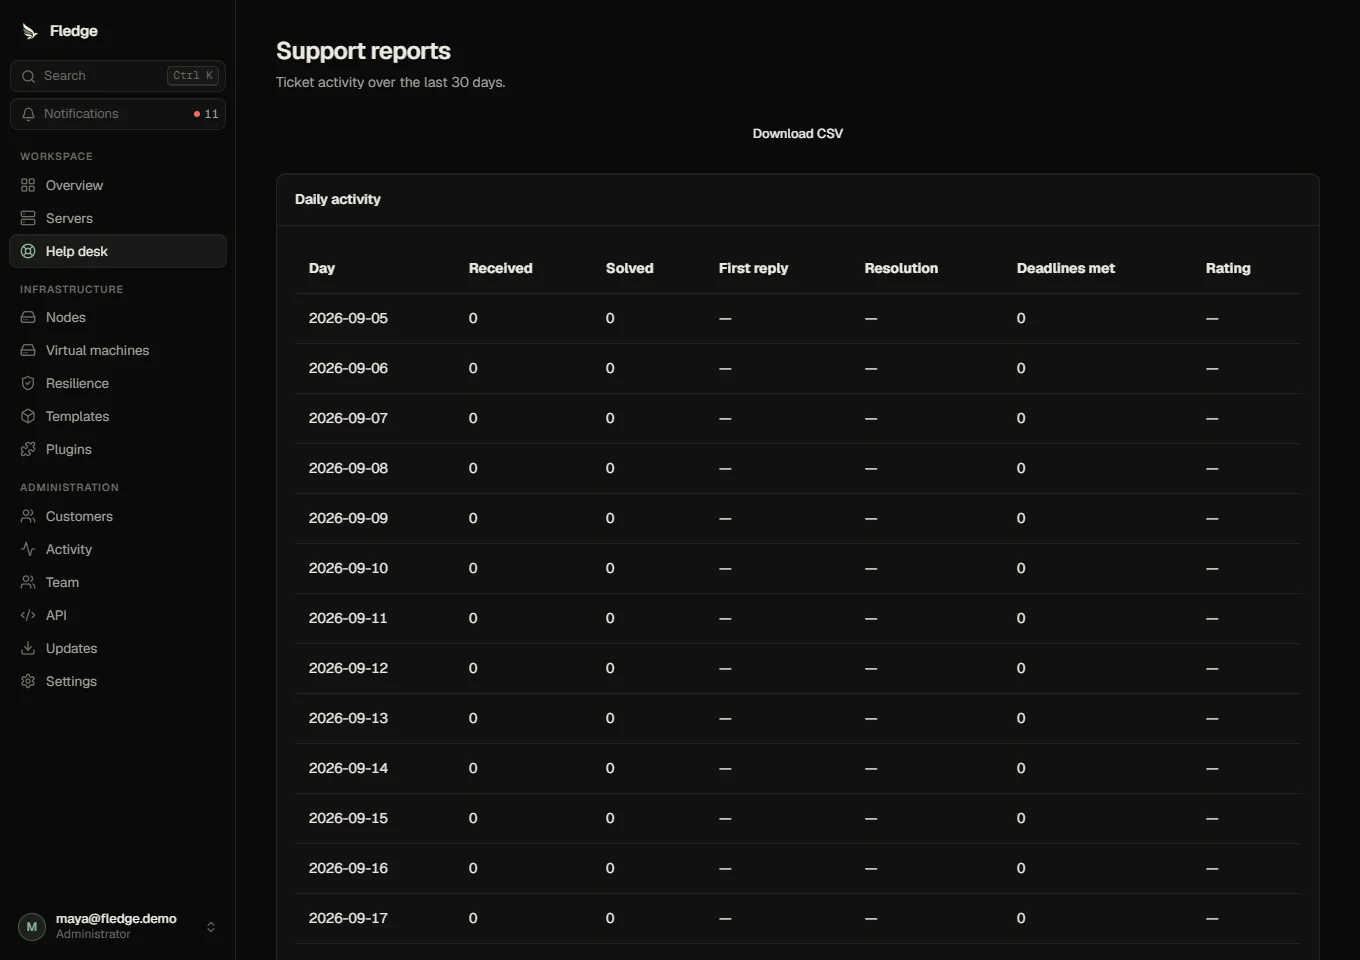Screen dimensions: 1360x960
Task: Click the Rating column header
Action: pyautogui.click(x=1228, y=268)
